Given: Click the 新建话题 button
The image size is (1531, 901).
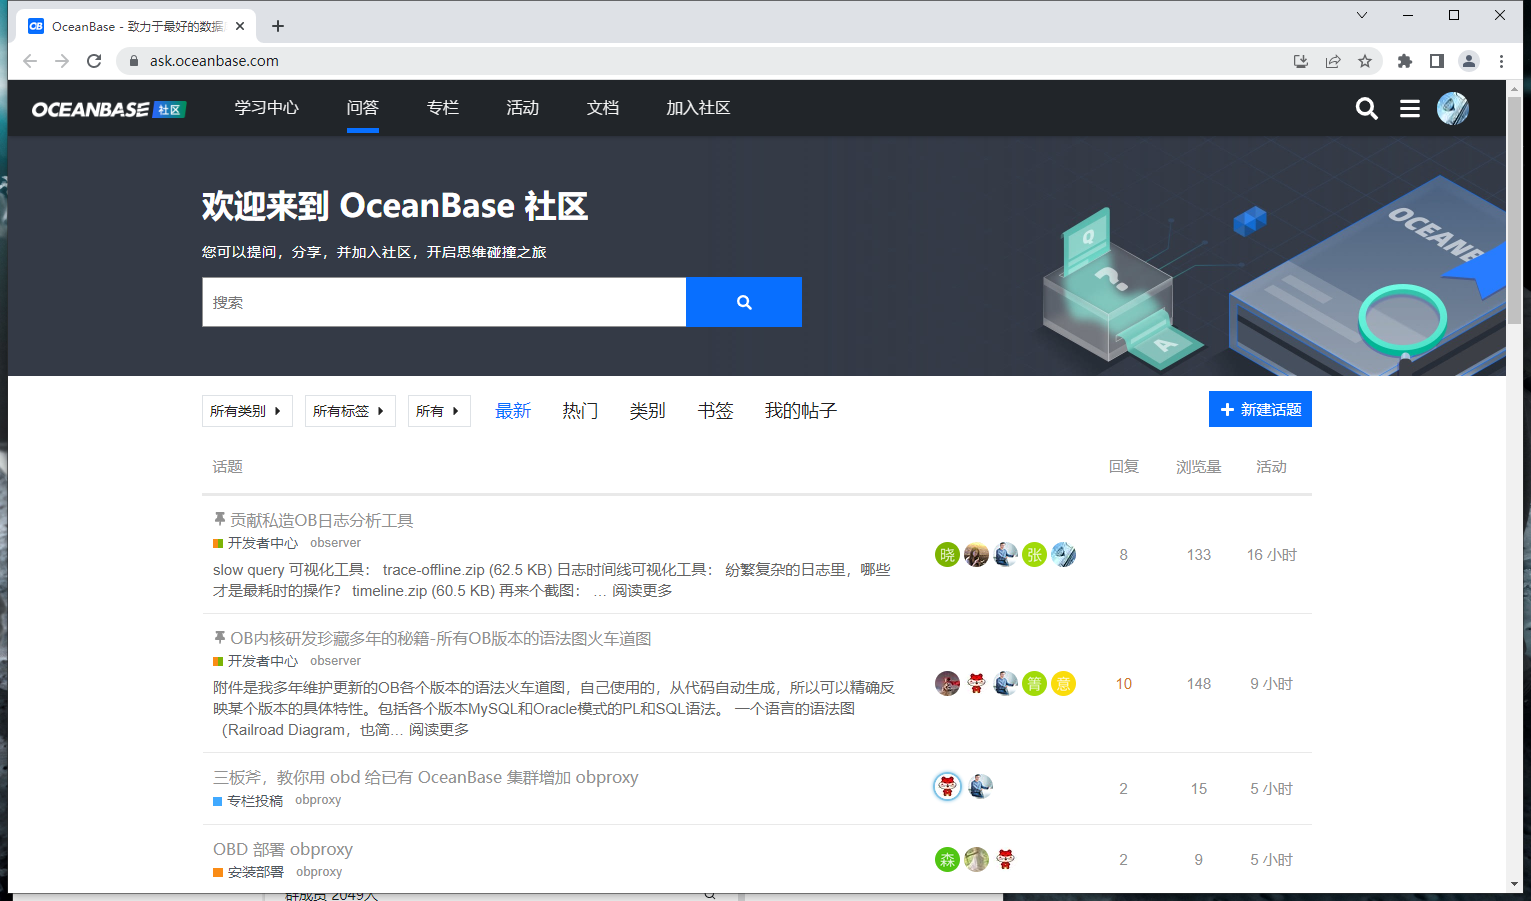Looking at the screenshot, I should [1260, 409].
